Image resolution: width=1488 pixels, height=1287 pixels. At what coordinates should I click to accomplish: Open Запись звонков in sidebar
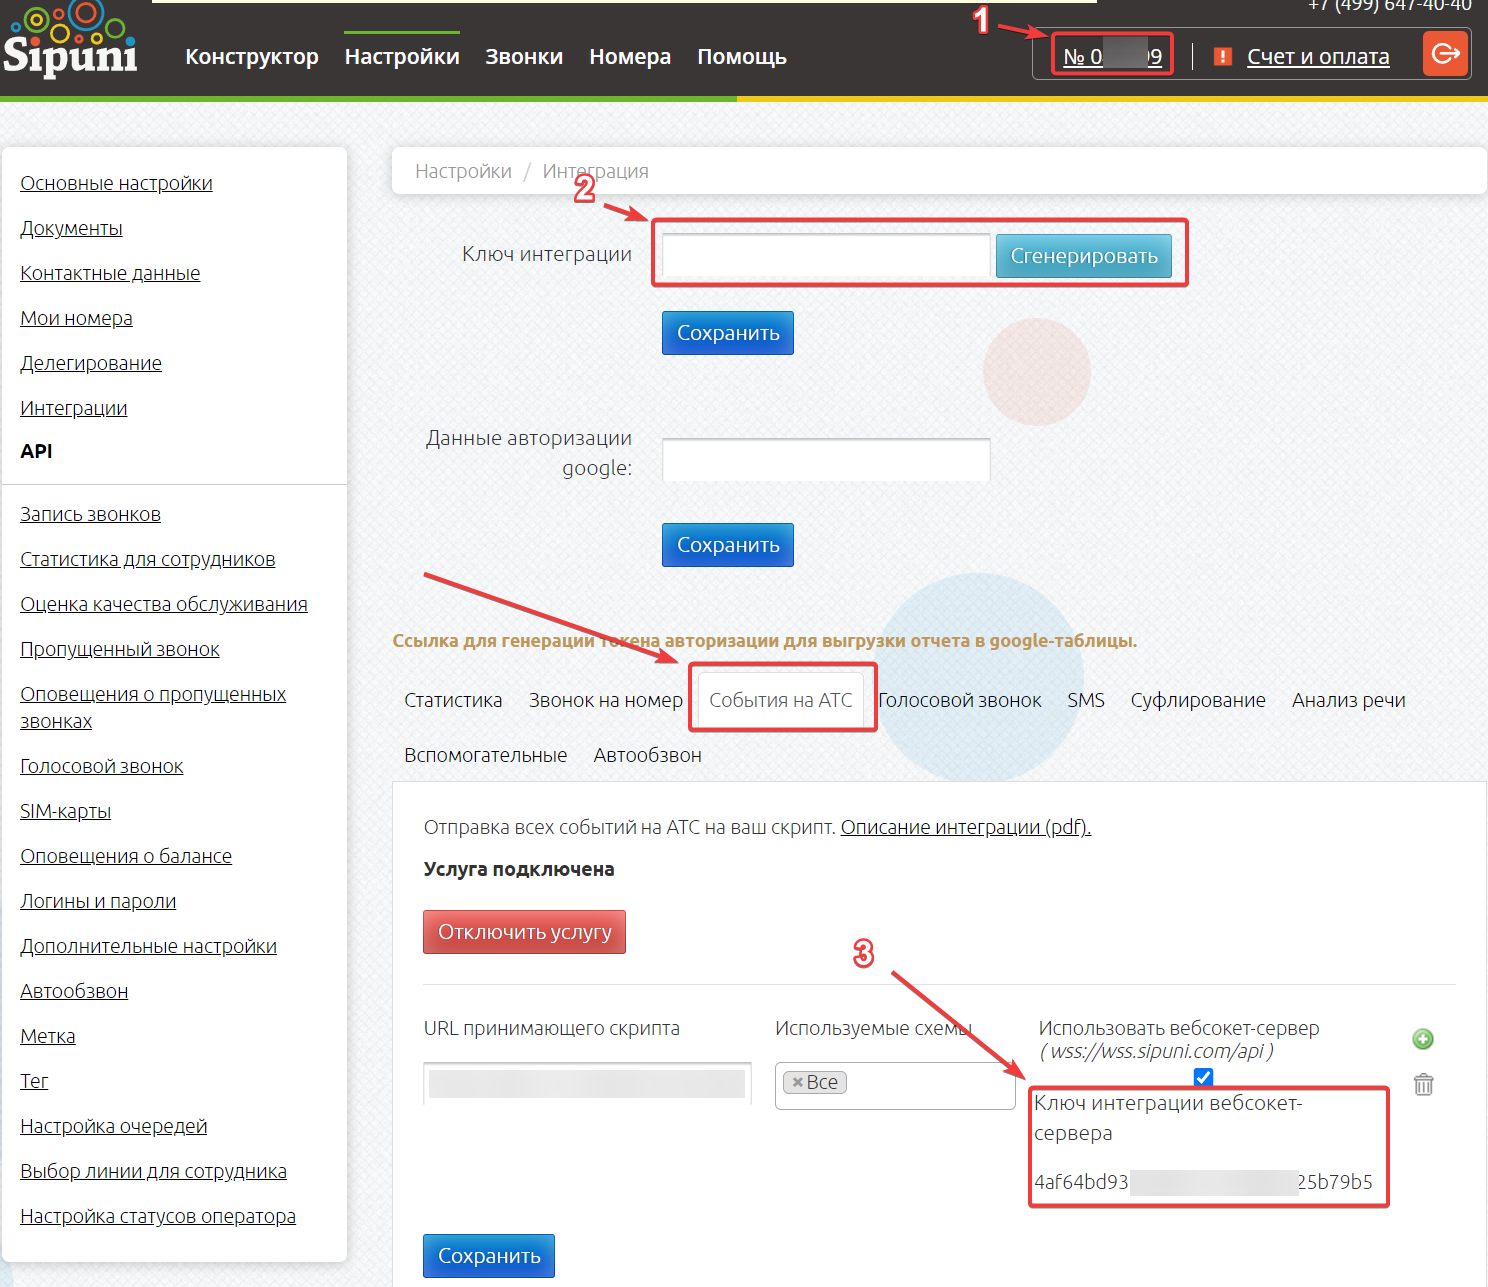click(90, 514)
